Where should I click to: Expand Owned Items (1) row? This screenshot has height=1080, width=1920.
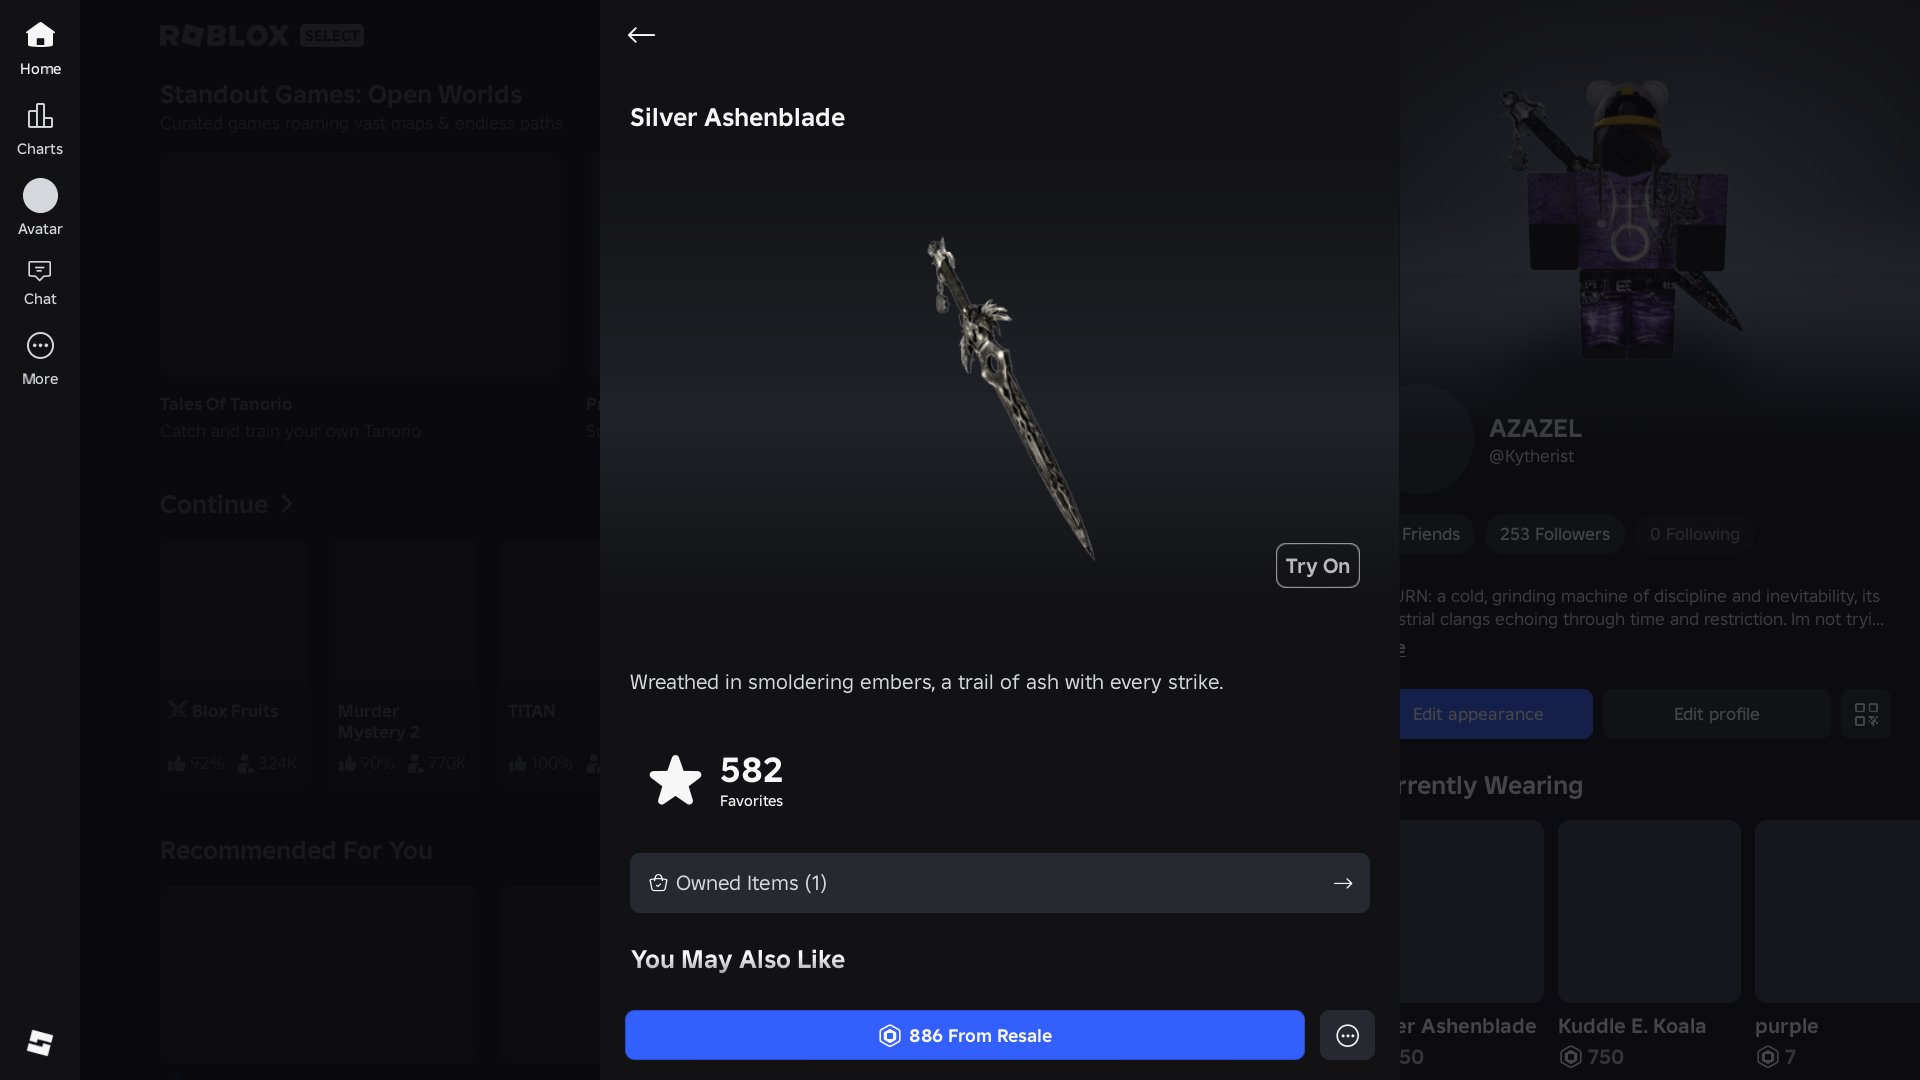tap(1000, 883)
